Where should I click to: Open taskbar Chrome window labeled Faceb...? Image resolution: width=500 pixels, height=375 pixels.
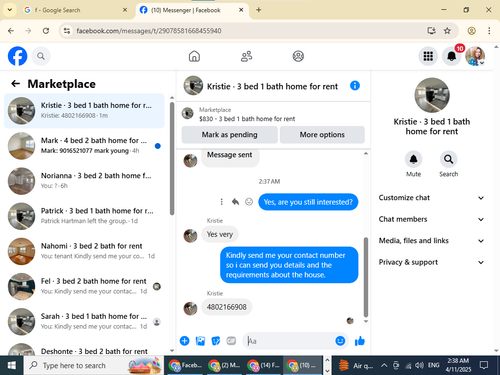[x=185, y=365]
